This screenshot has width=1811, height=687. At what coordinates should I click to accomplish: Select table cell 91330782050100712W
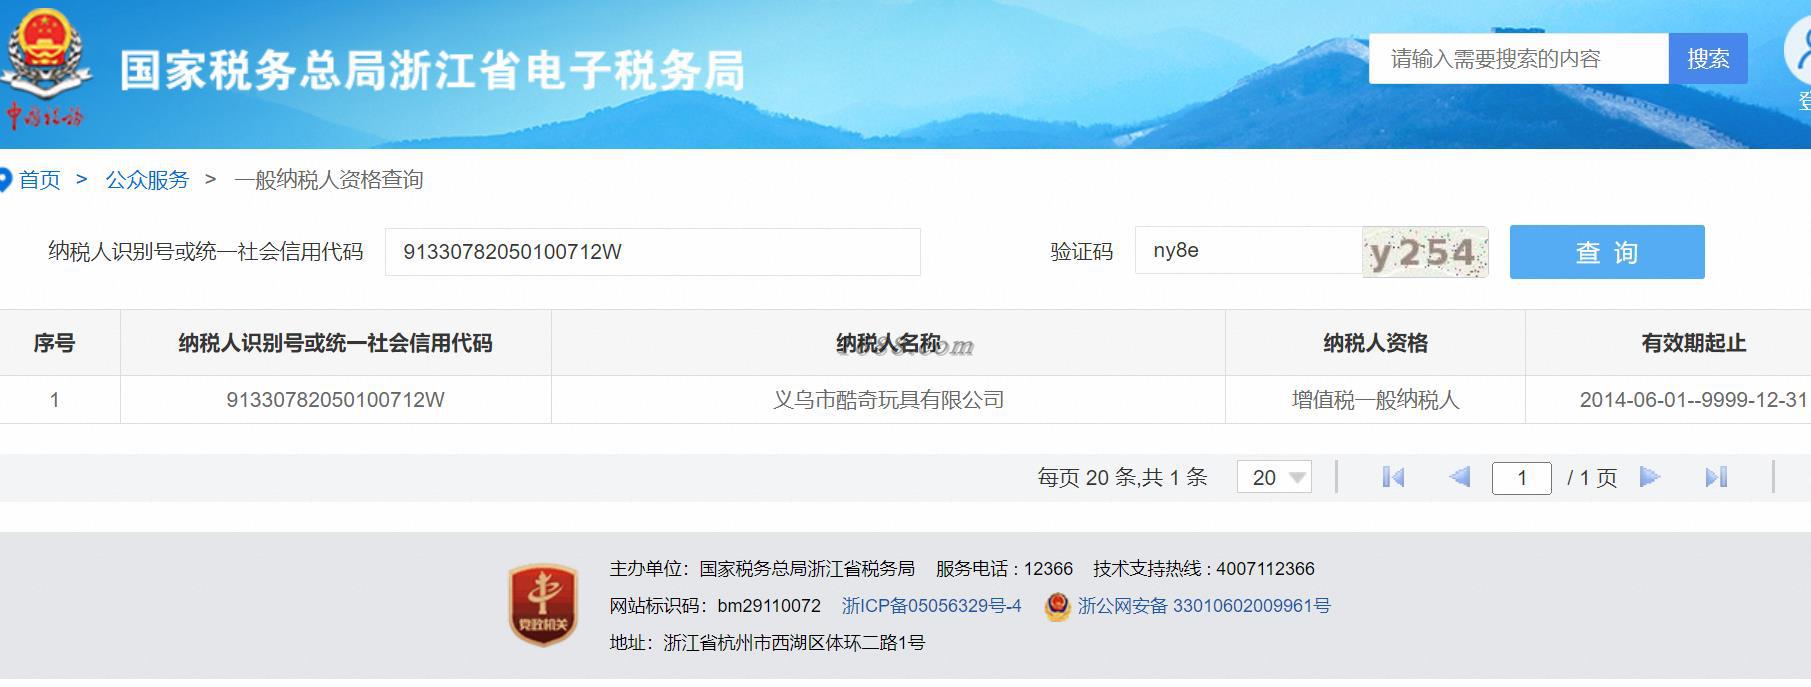pyautogui.click(x=335, y=400)
